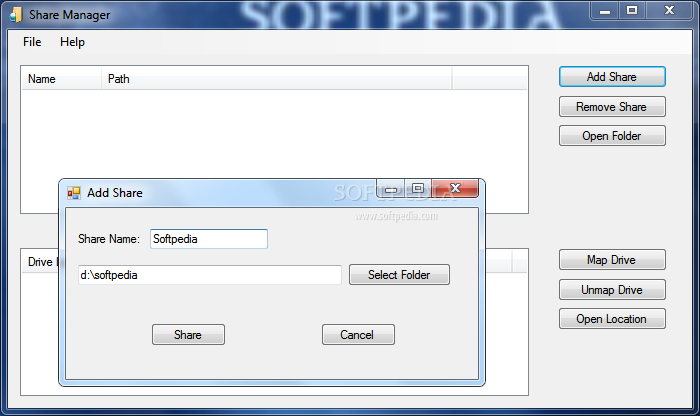Click the Add Share button
Image resolution: width=700 pixels, height=416 pixels.
coord(612,77)
